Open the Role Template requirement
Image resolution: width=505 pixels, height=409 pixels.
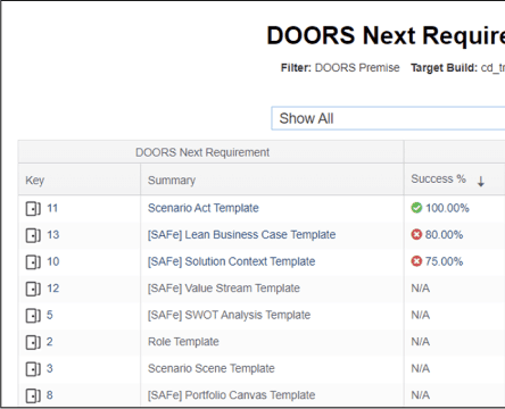pyautogui.click(x=183, y=342)
